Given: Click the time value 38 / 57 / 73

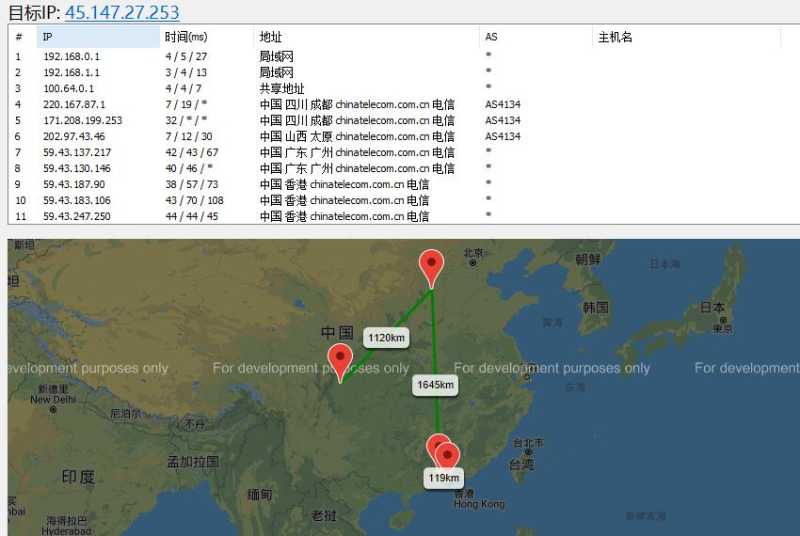Looking at the screenshot, I should pyautogui.click(x=191, y=184).
